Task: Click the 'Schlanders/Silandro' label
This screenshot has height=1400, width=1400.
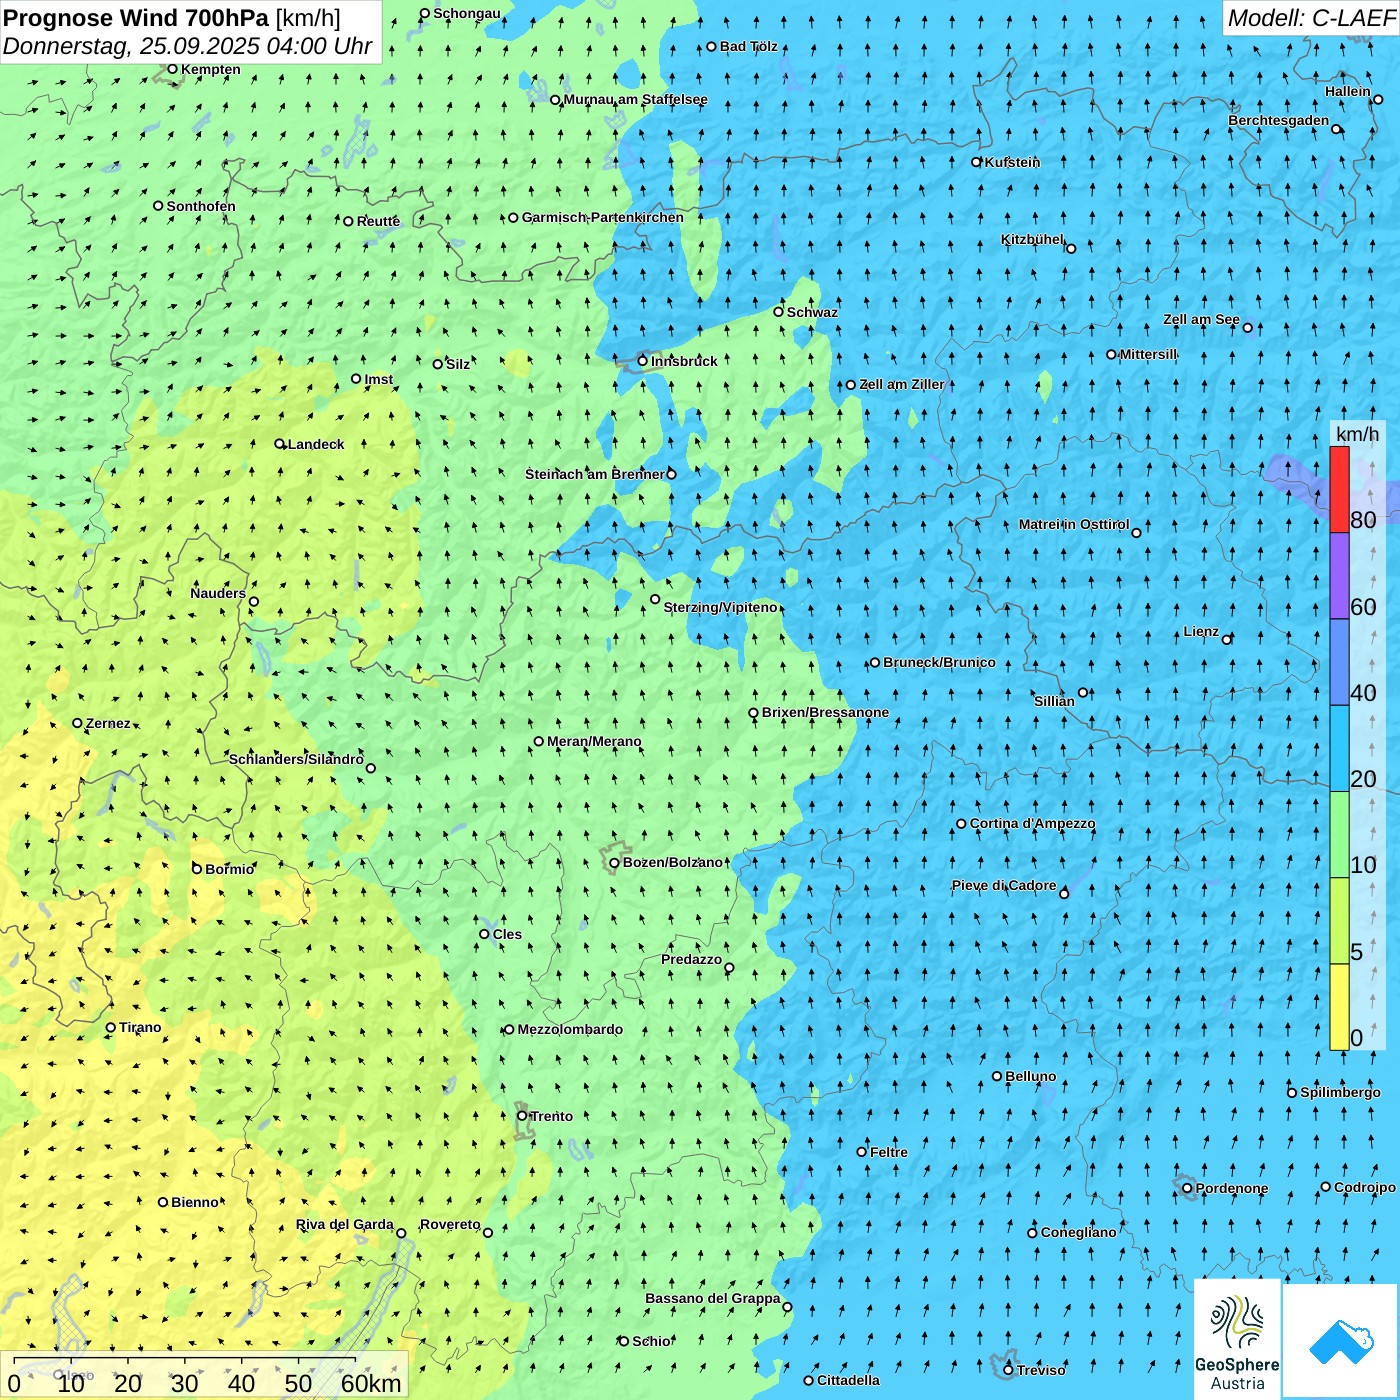Action: point(296,760)
